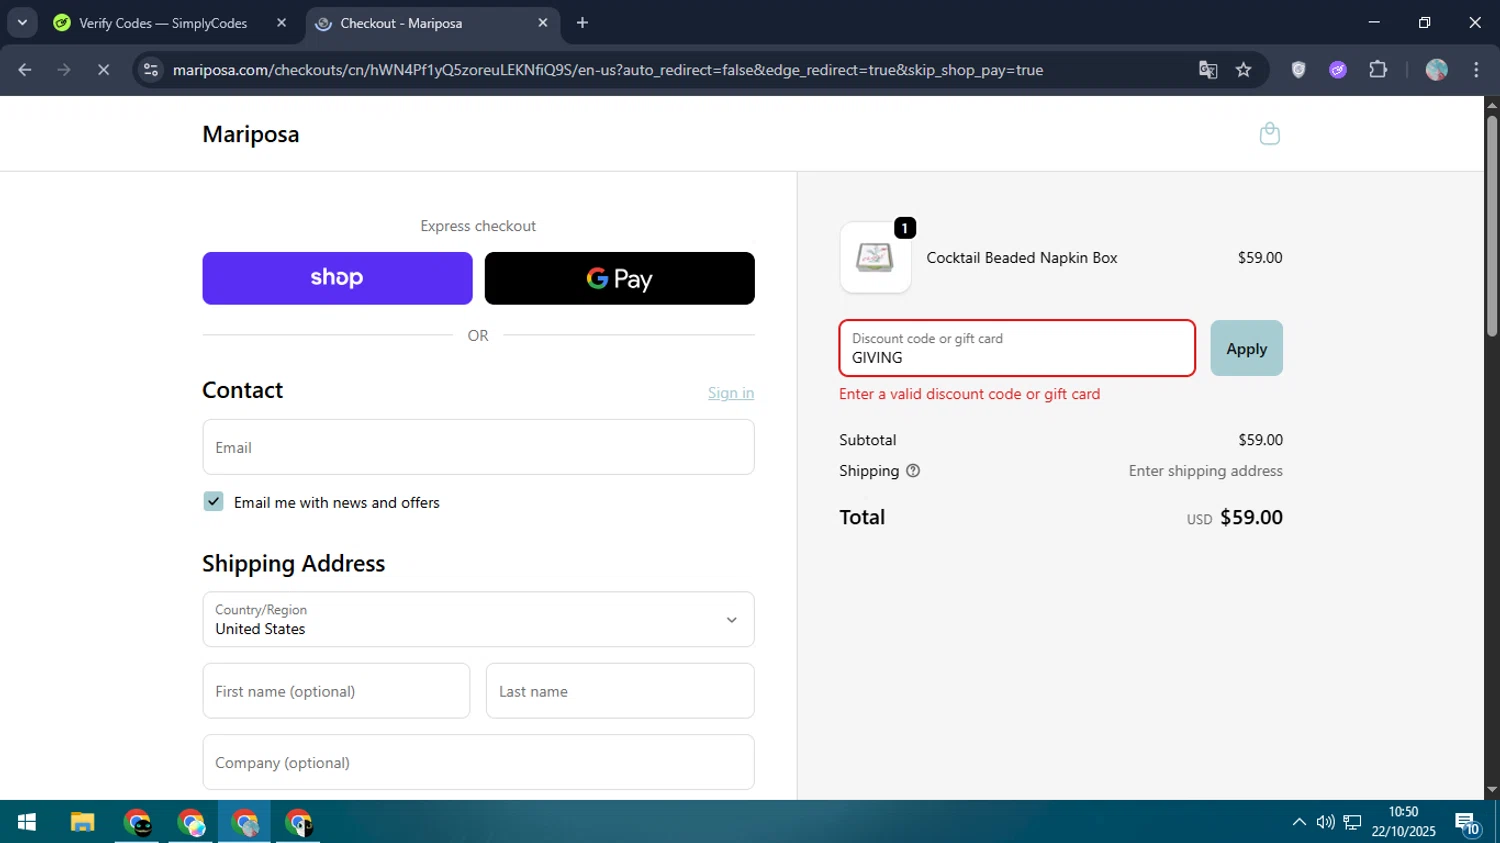Bookmark this page with the star icon
This screenshot has width=1500, height=843.
1243,70
